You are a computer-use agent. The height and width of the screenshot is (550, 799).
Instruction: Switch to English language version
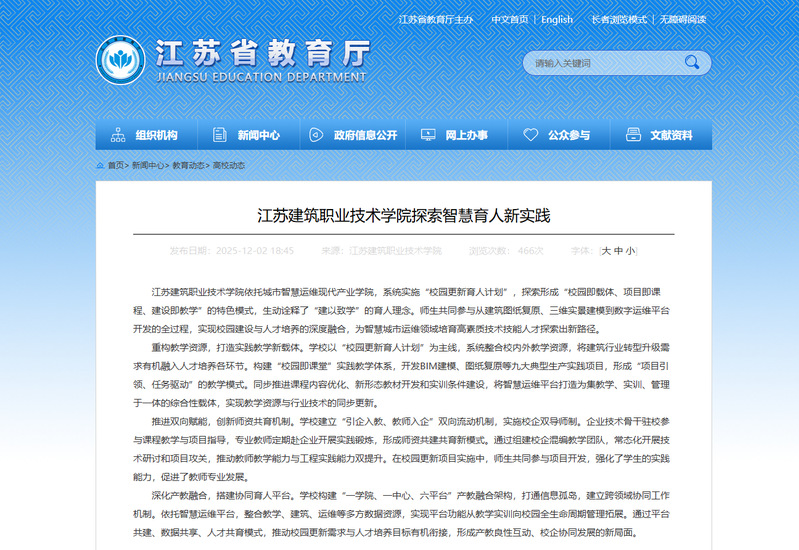pyautogui.click(x=557, y=19)
